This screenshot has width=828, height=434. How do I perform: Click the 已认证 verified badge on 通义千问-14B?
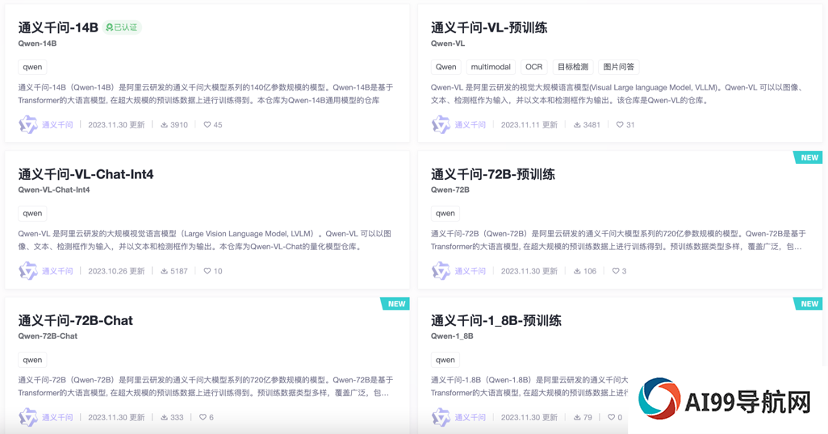122,27
